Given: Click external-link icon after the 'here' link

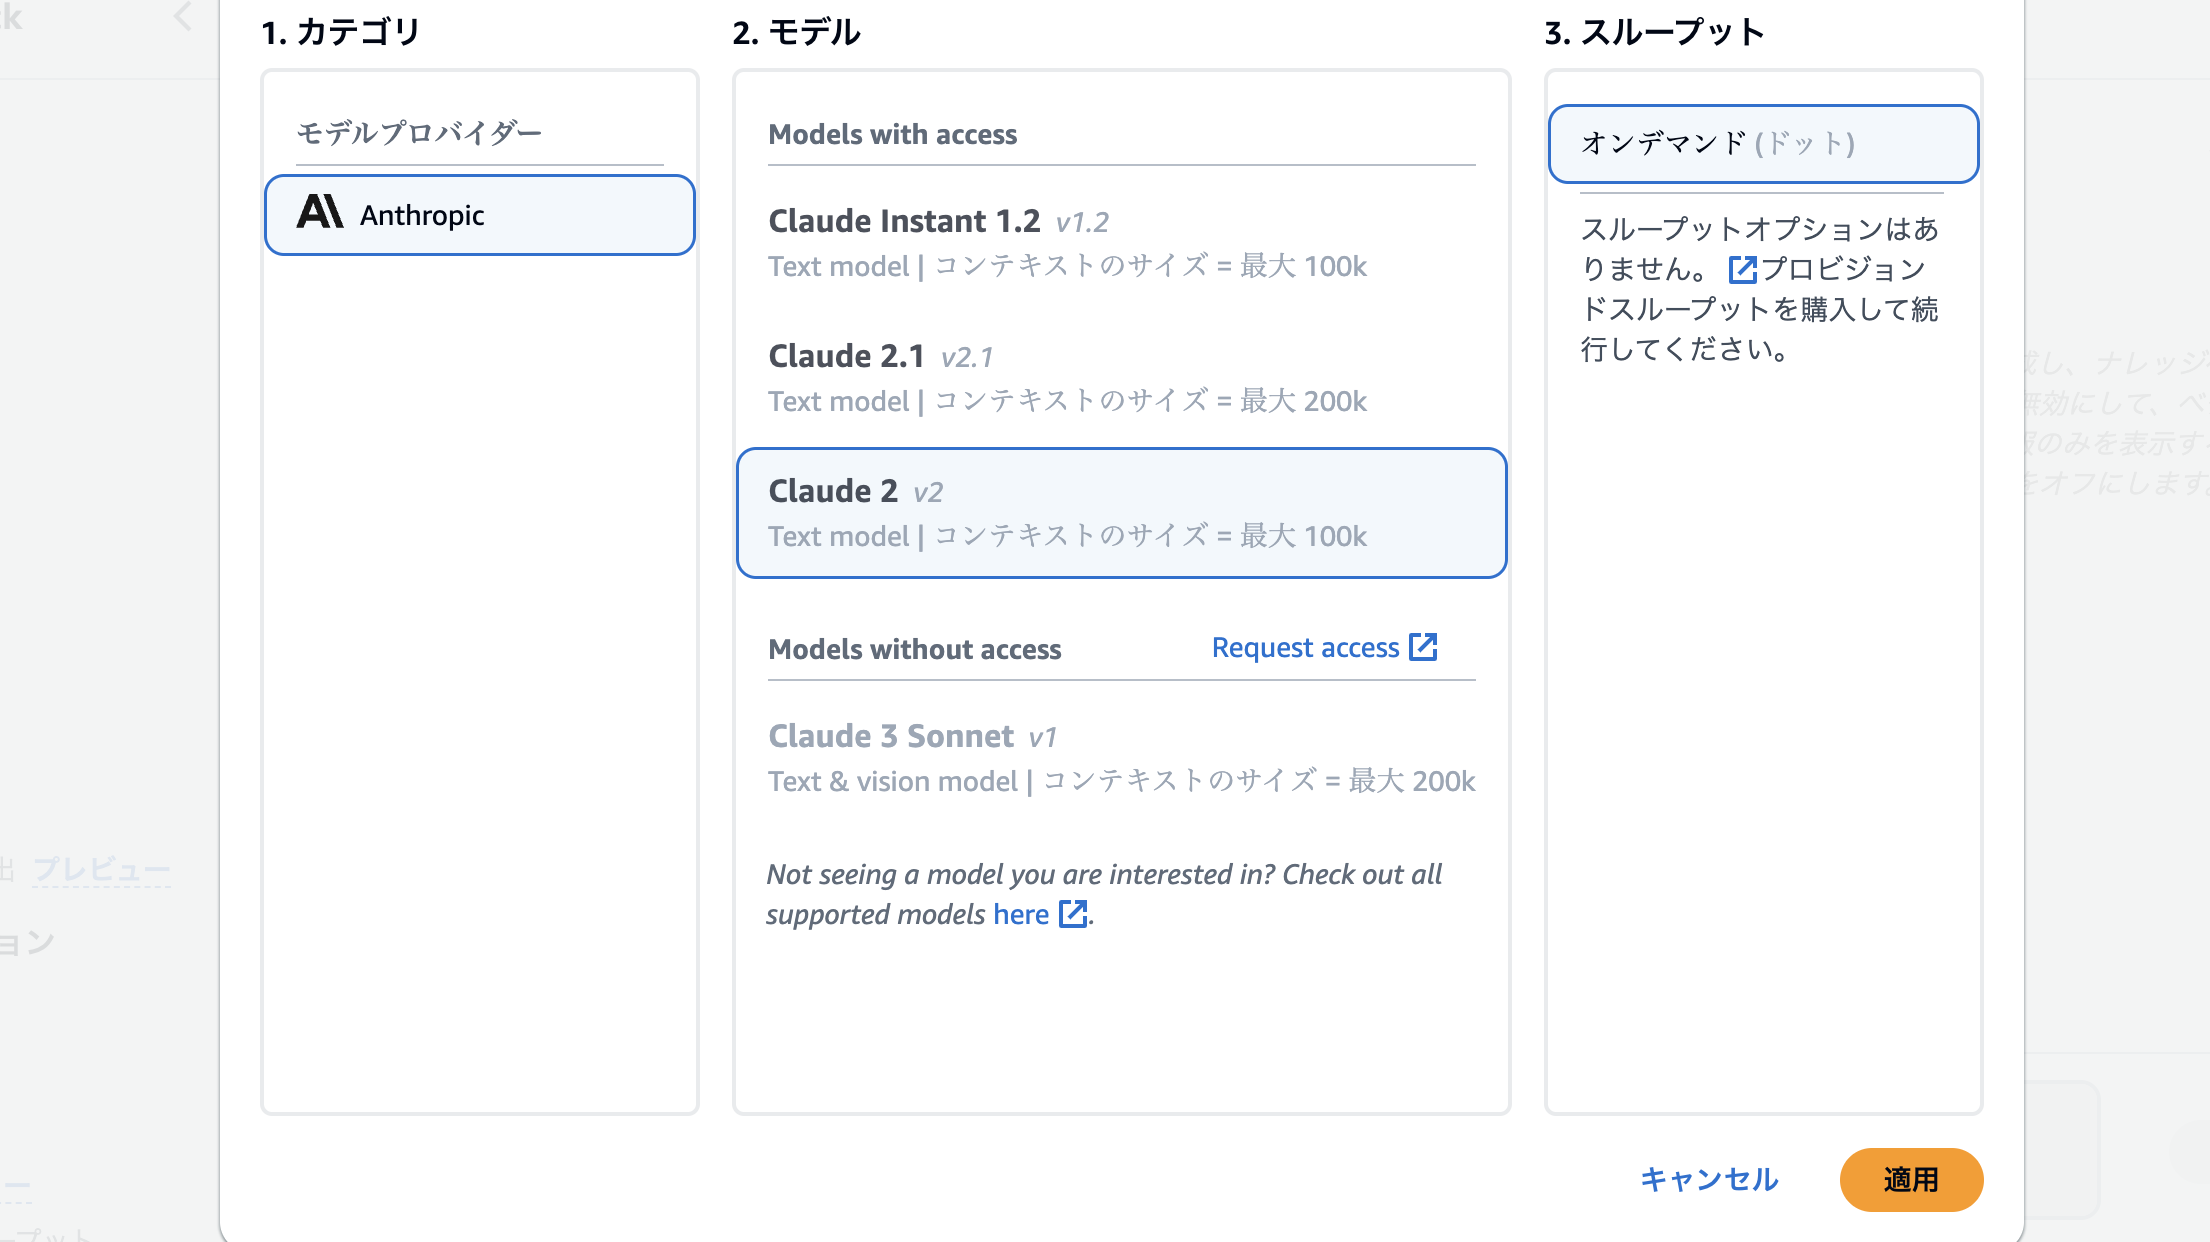Looking at the screenshot, I should (1073, 914).
